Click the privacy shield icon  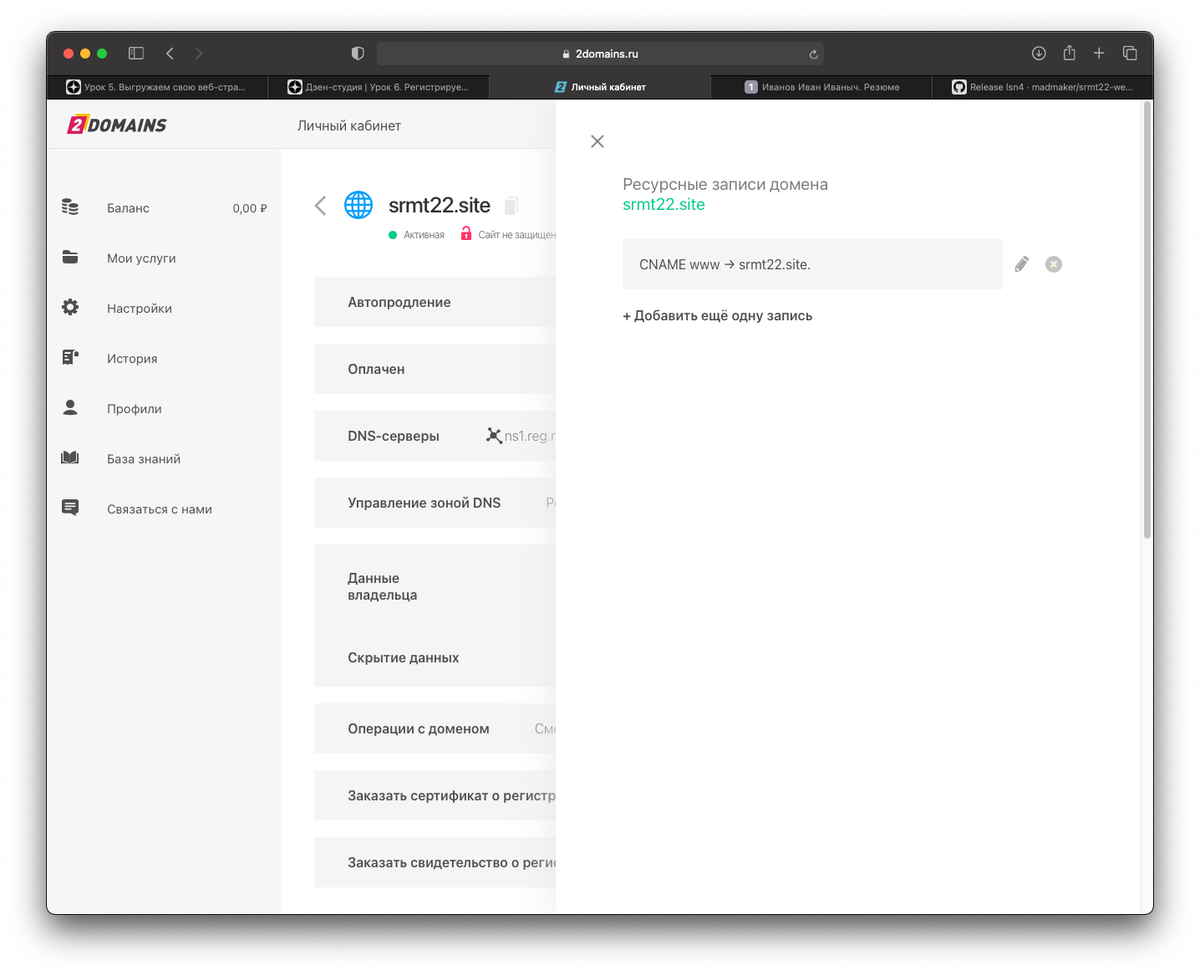[358, 53]
